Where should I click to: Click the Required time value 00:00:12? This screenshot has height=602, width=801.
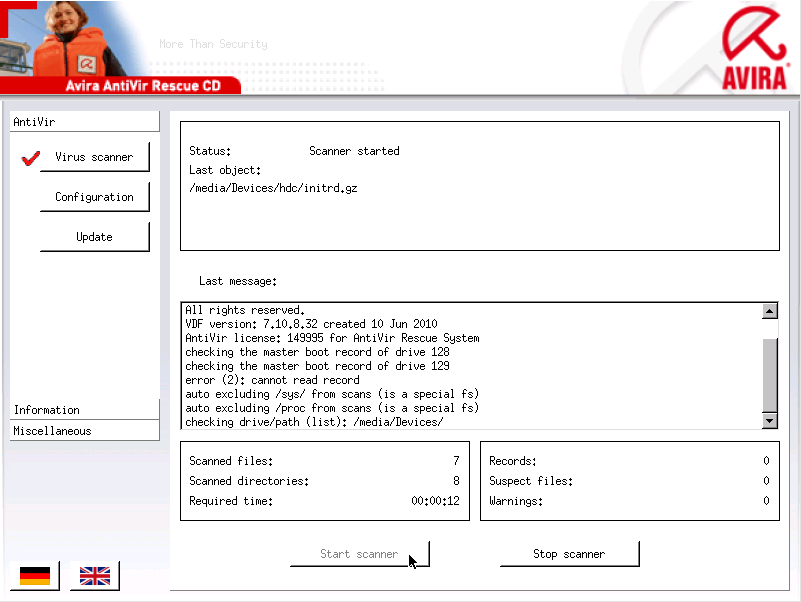pos(435,501)
